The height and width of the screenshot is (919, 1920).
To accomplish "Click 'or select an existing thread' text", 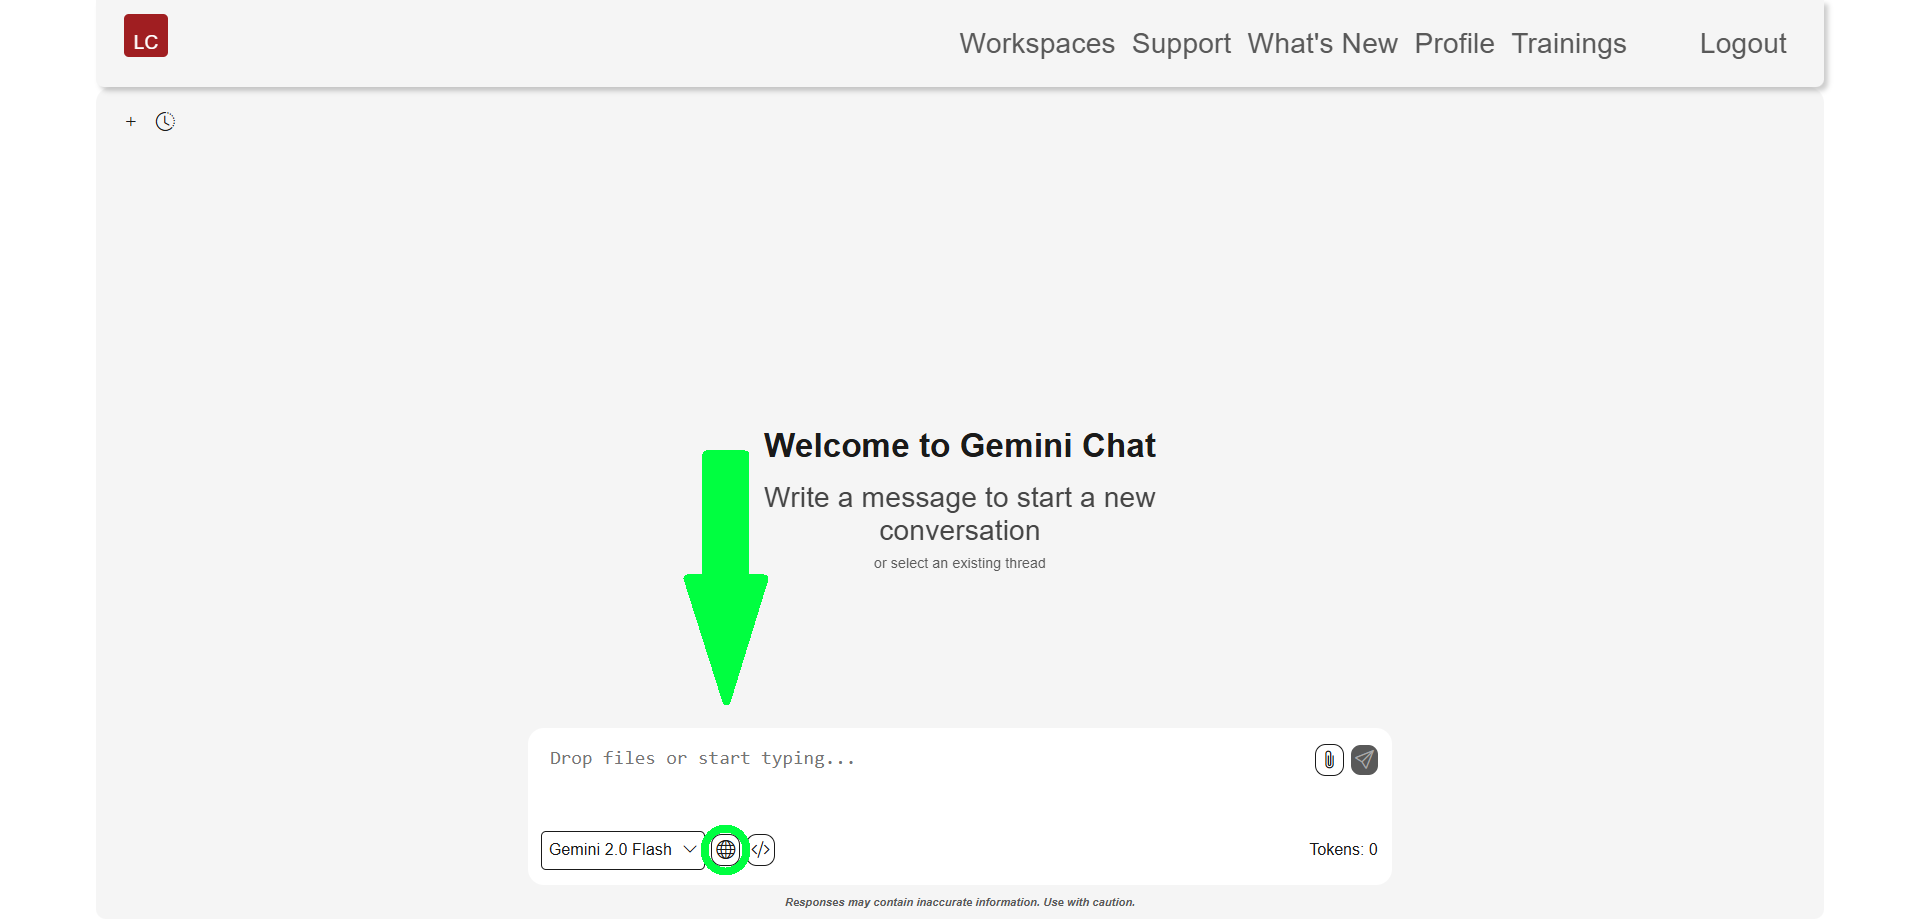I will tap(960, 563).
